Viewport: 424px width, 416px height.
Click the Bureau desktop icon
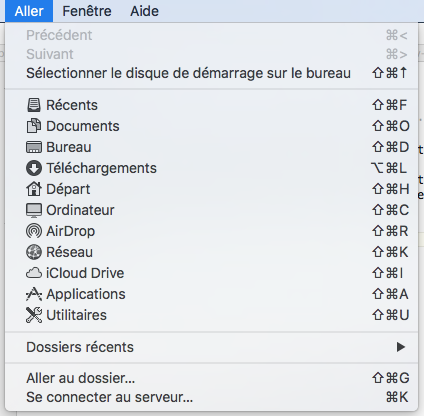click(34, 147)
